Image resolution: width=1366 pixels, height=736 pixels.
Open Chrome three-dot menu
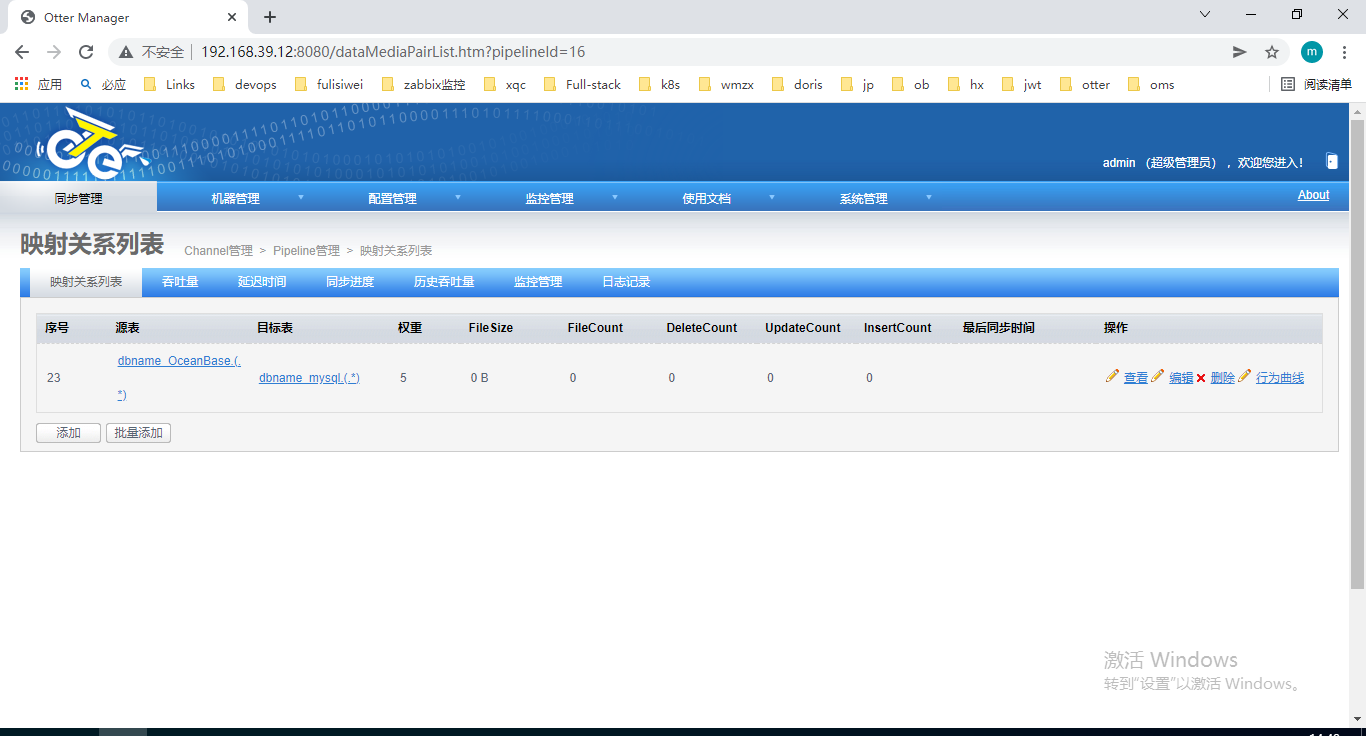(x=1345, y=52)
